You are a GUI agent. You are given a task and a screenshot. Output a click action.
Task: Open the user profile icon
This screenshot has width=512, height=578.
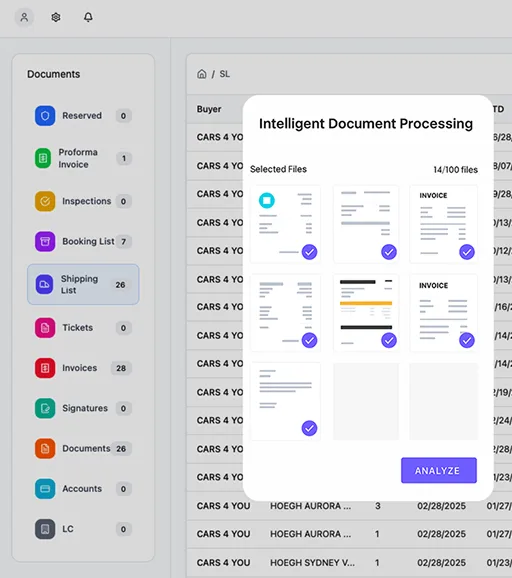coord(24,17)
